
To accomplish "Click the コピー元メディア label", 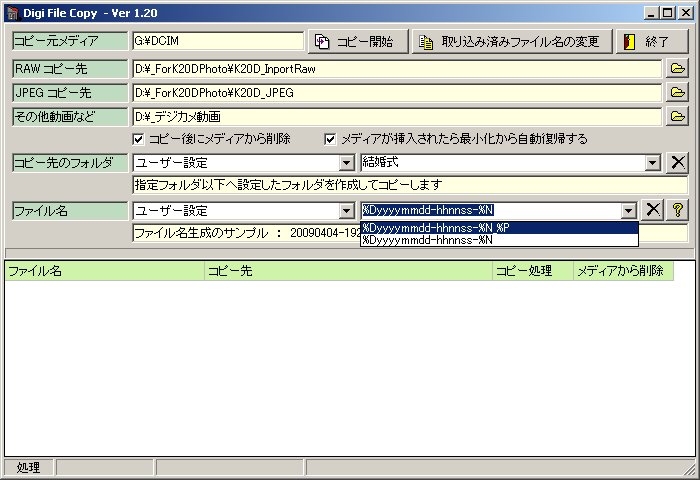I will tap(70, 41).
